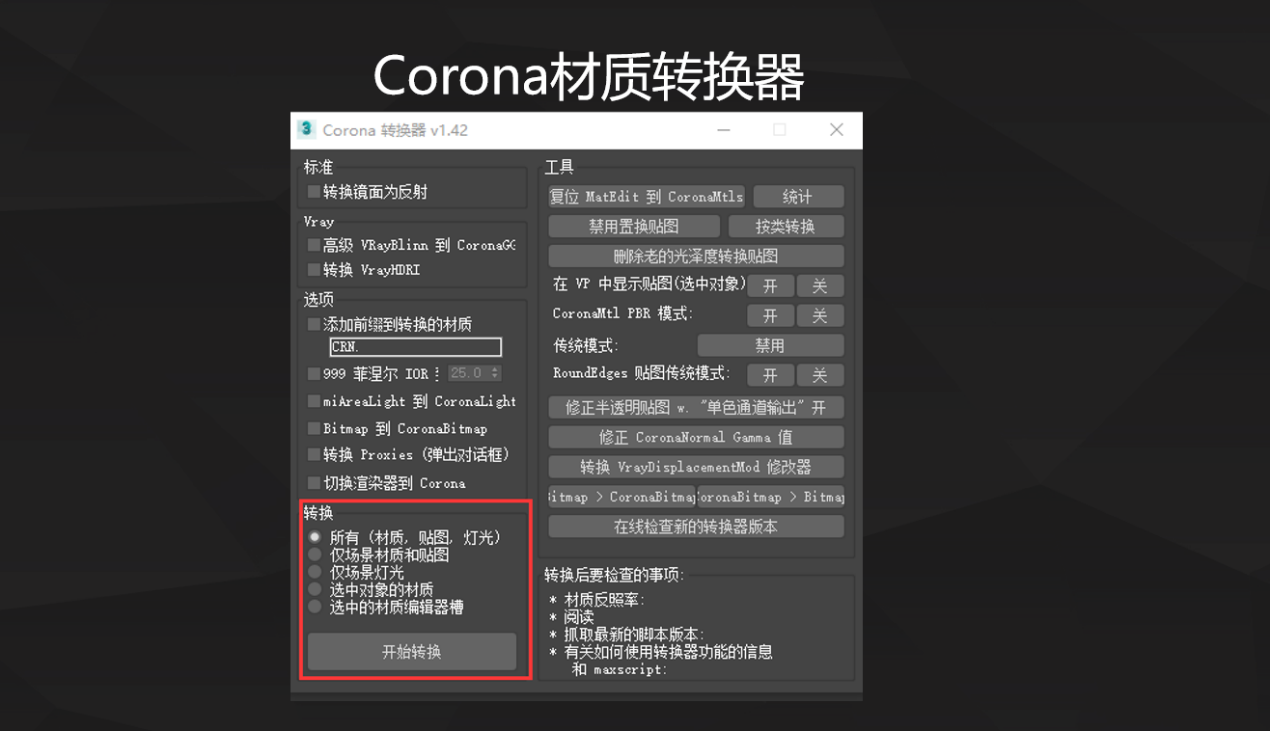Set RoundEdges 贴图传统模式 to 开

click(x=770, y=375)
